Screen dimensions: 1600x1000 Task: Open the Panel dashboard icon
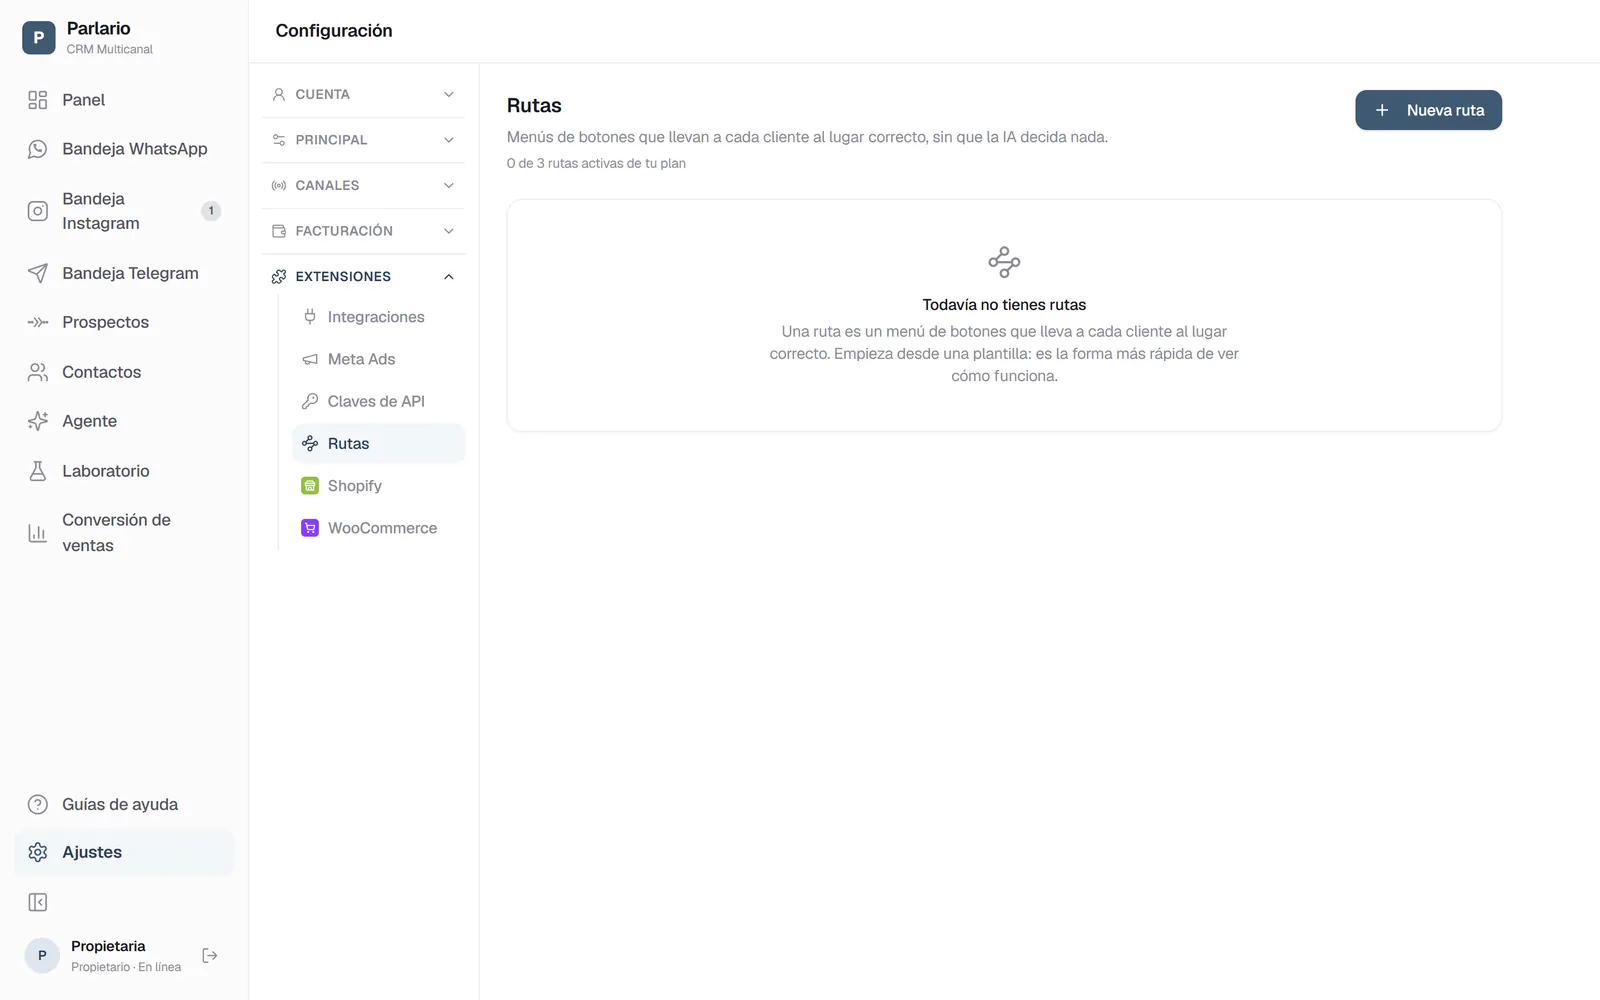(x=38, y=100)
